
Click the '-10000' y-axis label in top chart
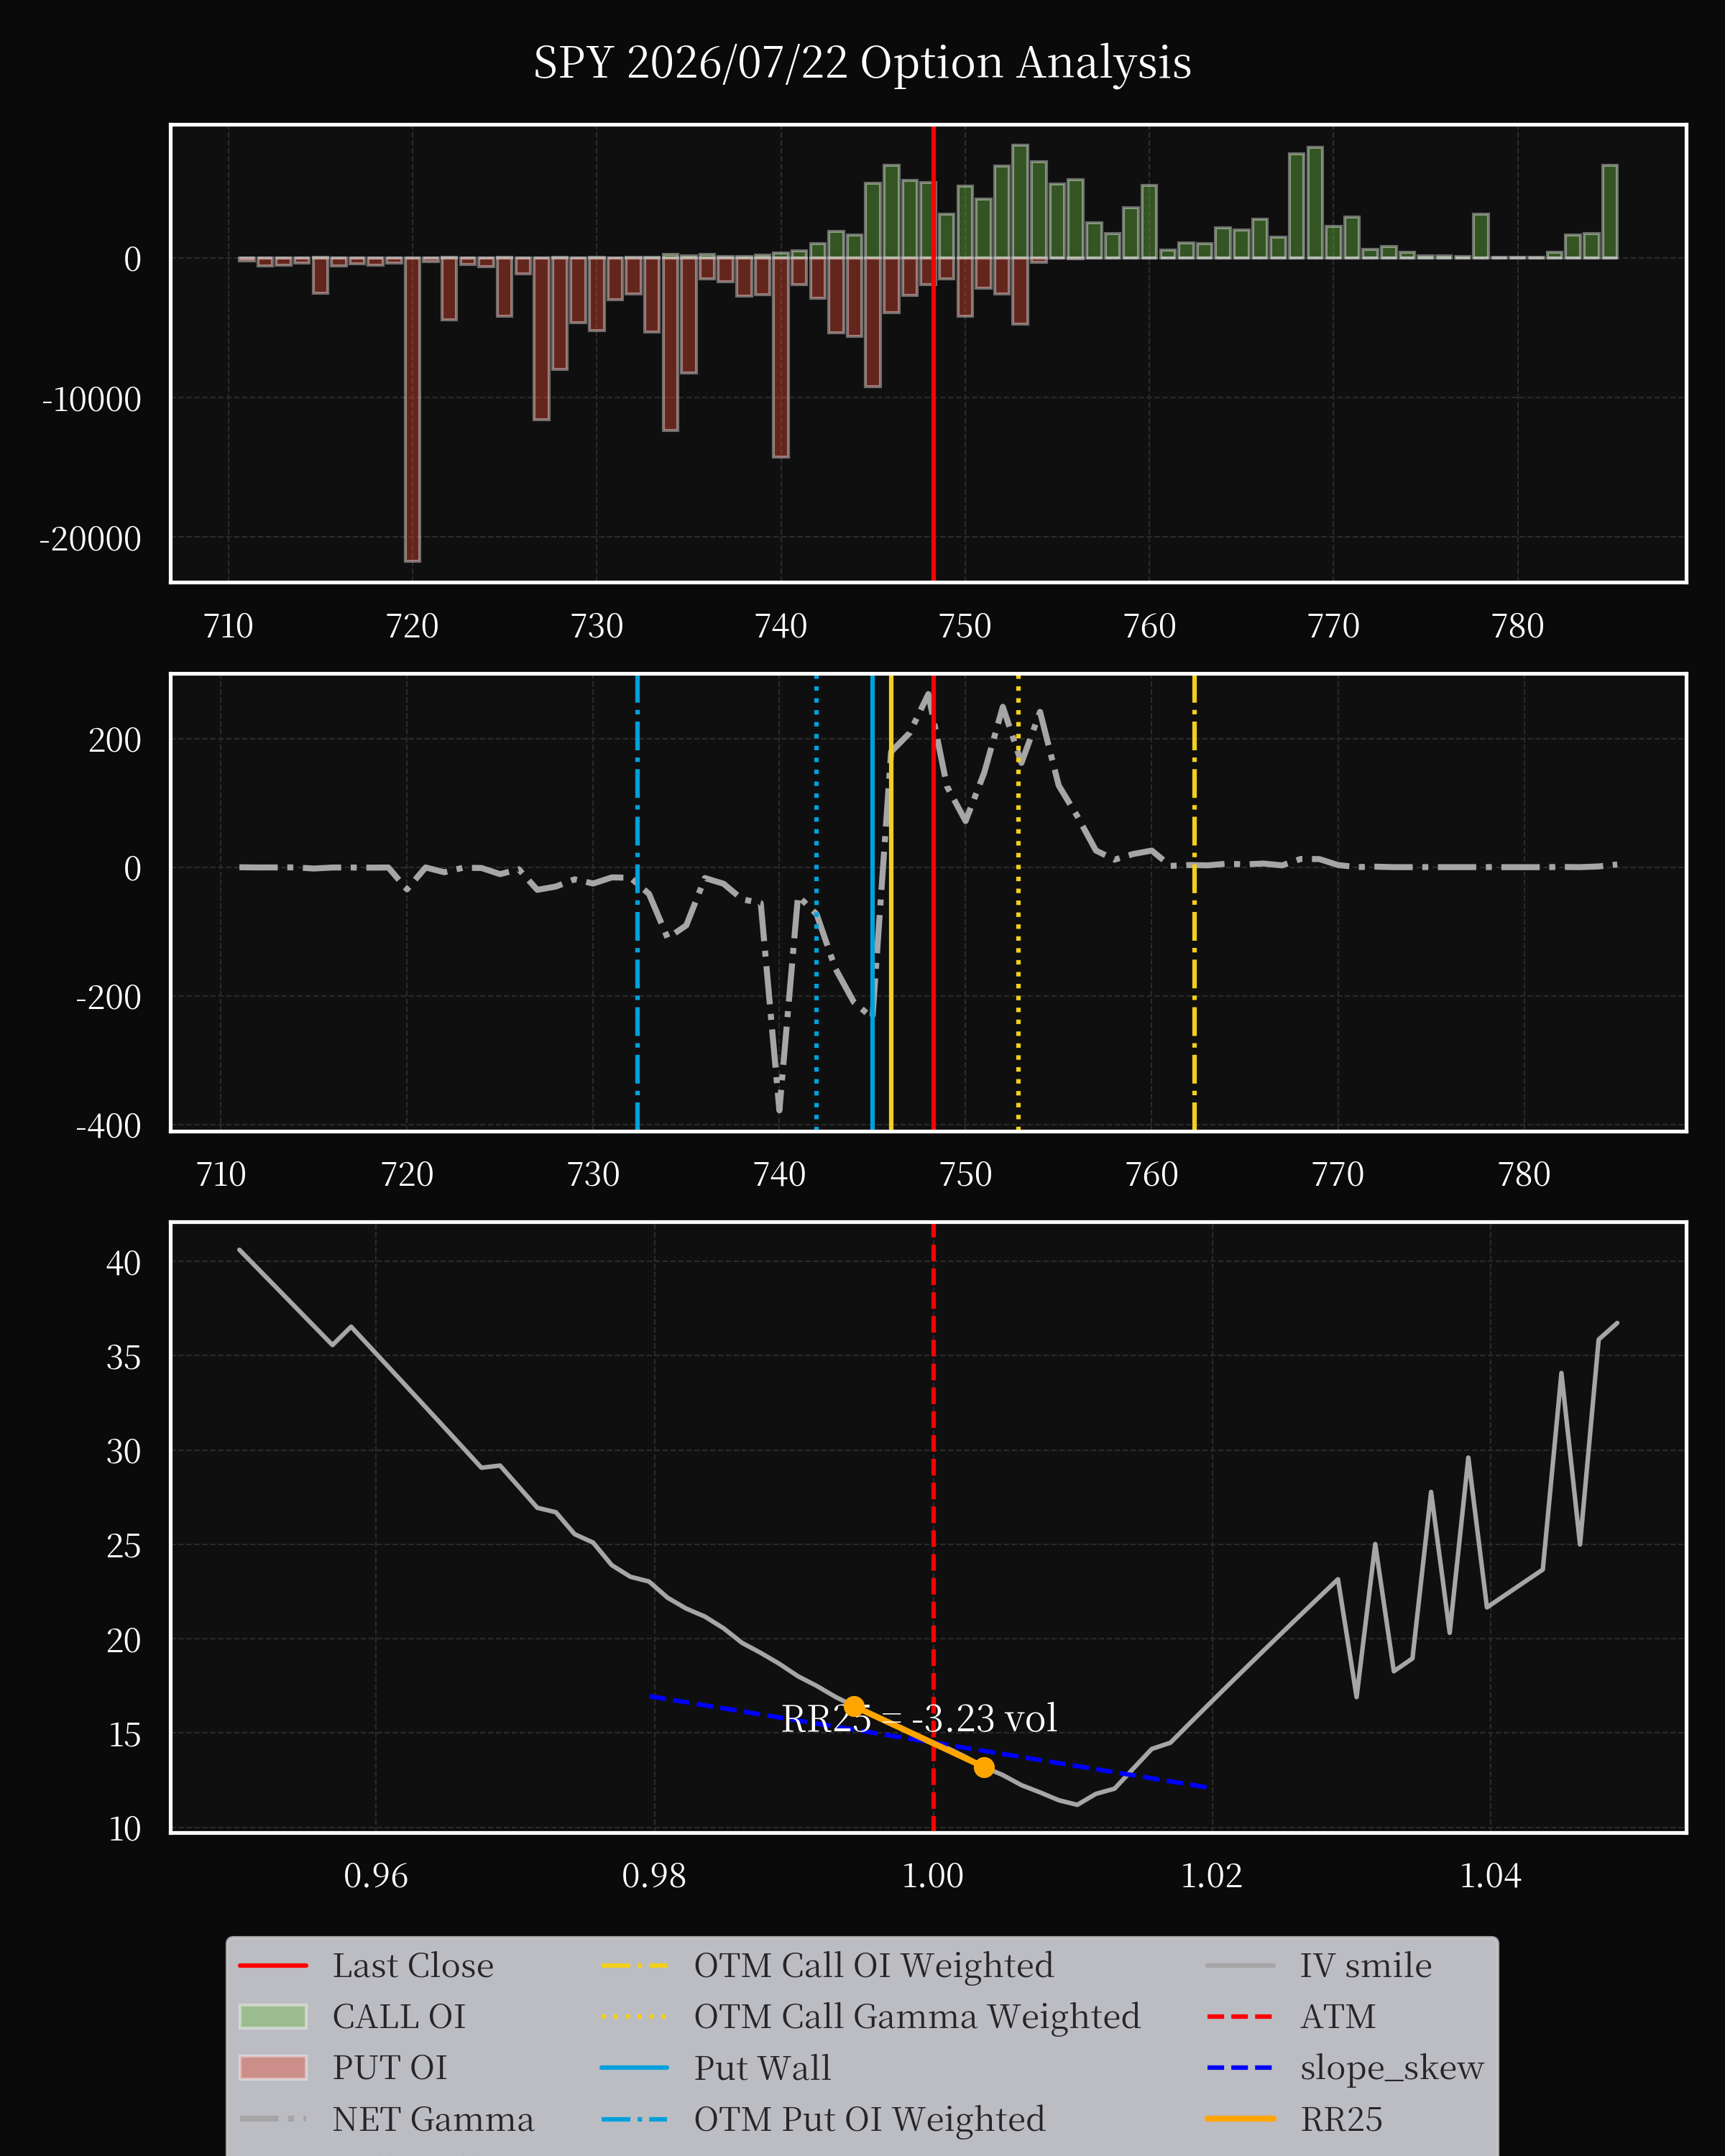91,400
